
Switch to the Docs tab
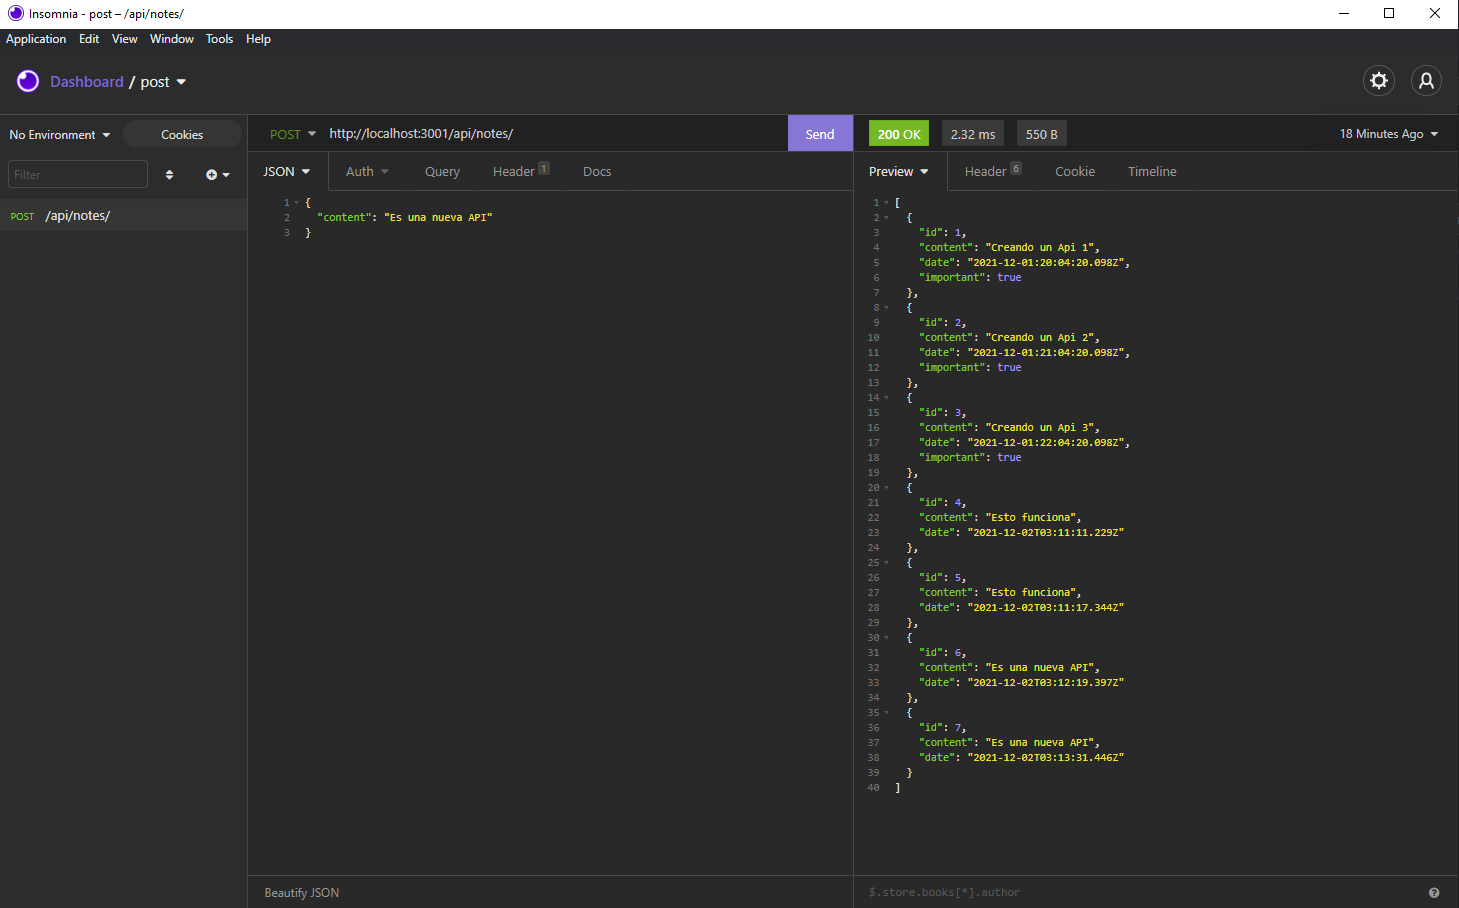click(597, 172)
